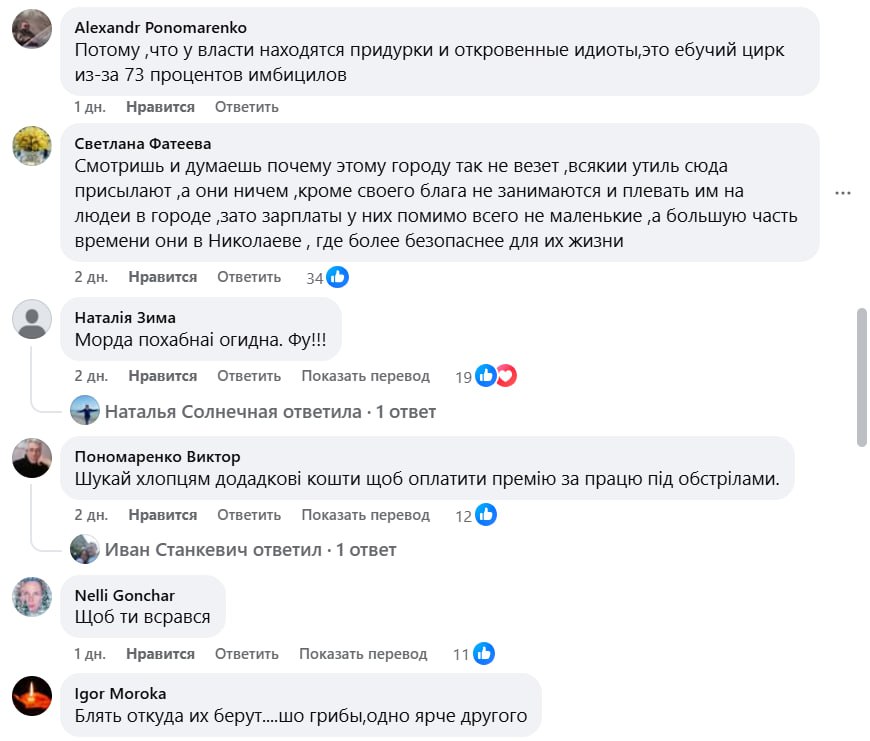Click the like icon with 11 reactions

click(x=484, y=654)
